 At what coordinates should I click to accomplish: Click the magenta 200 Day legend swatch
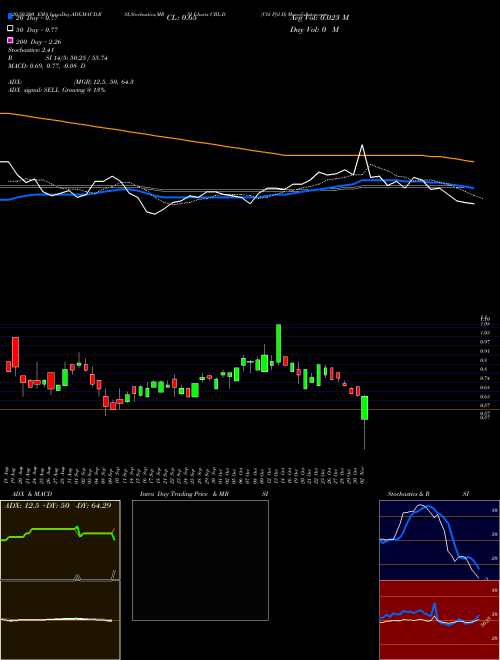[10, 40]
